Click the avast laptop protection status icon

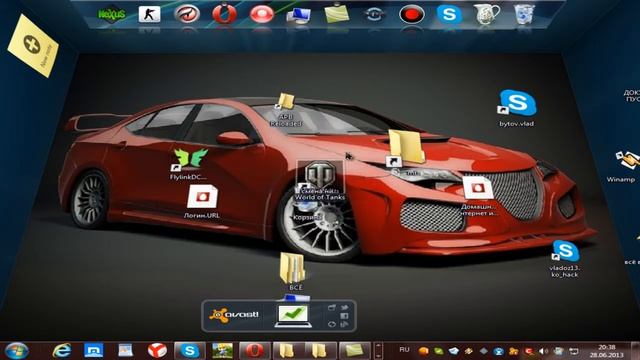(293, 316)
